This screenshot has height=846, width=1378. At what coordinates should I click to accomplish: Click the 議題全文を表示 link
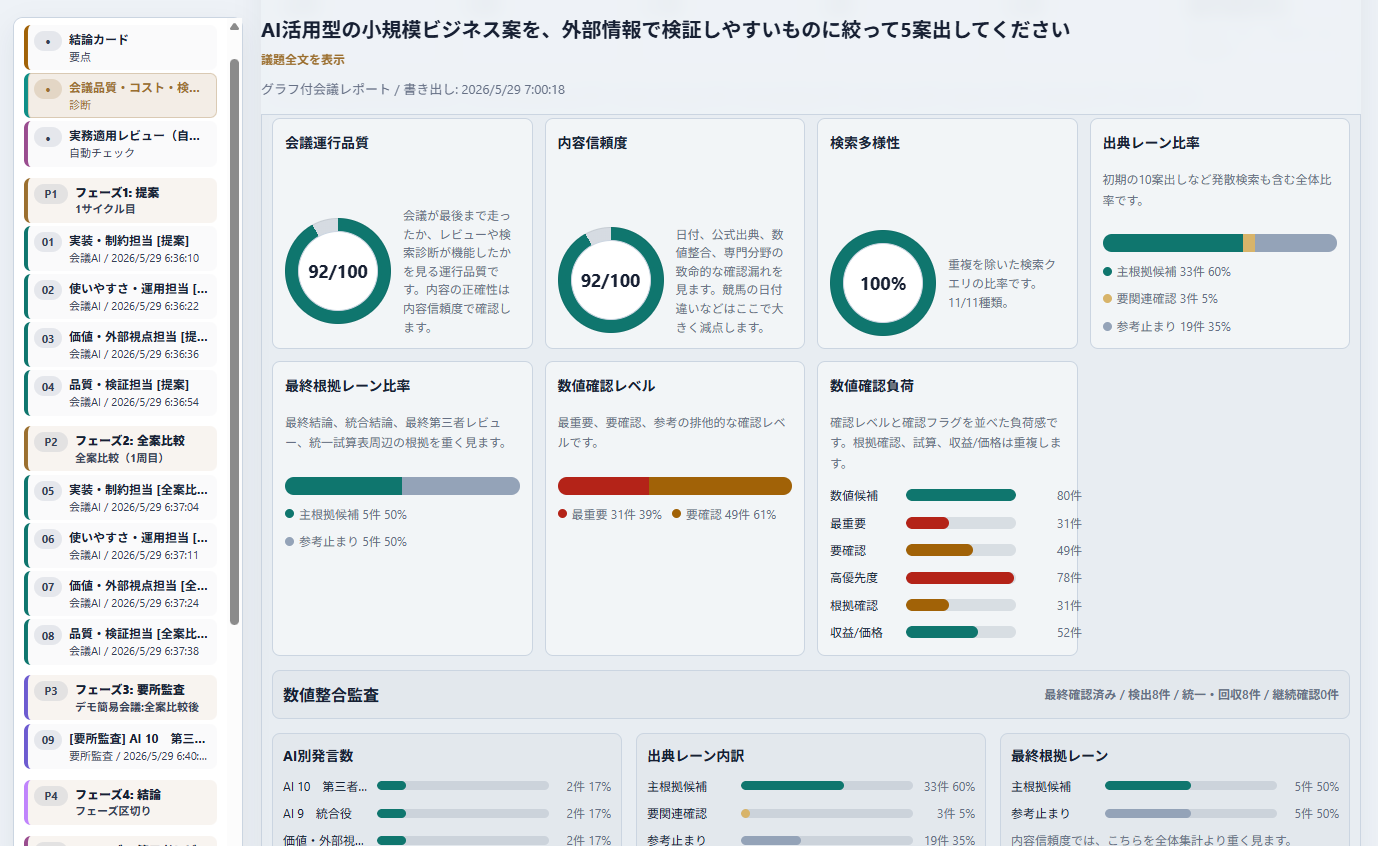[x=303, y=60]
